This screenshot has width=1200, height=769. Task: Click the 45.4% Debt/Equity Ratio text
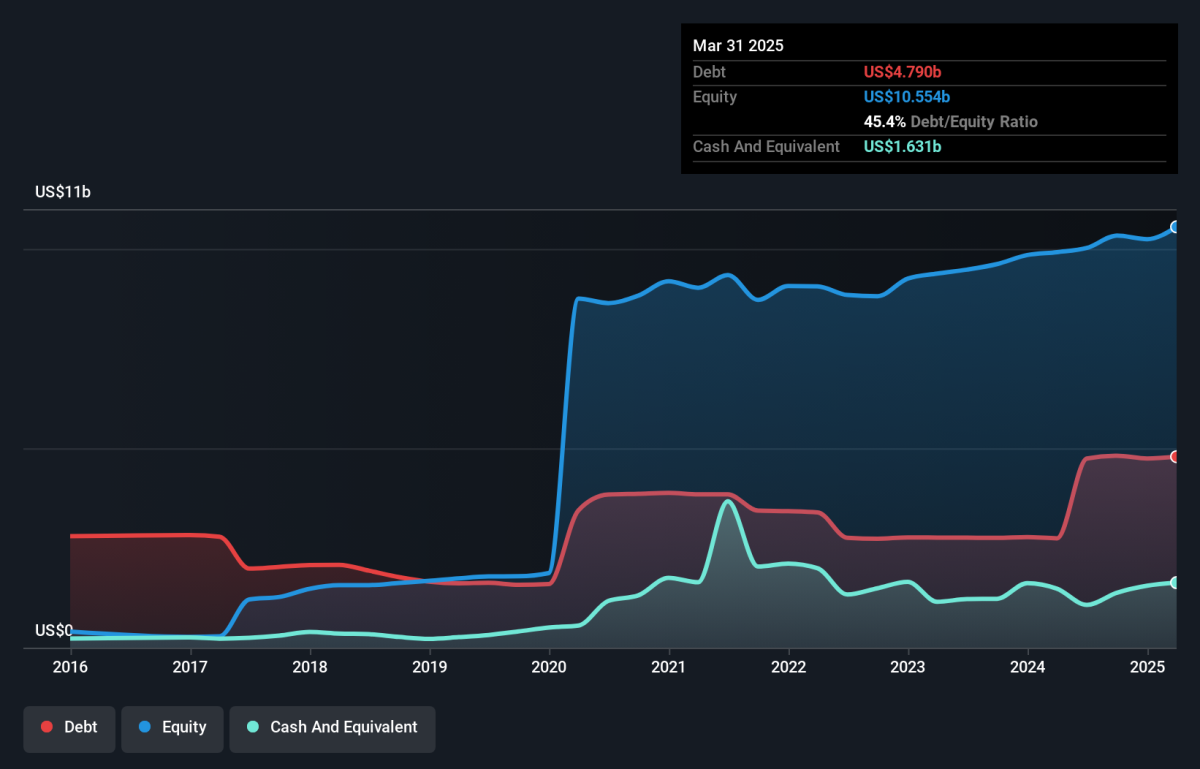tap(951, 122)
